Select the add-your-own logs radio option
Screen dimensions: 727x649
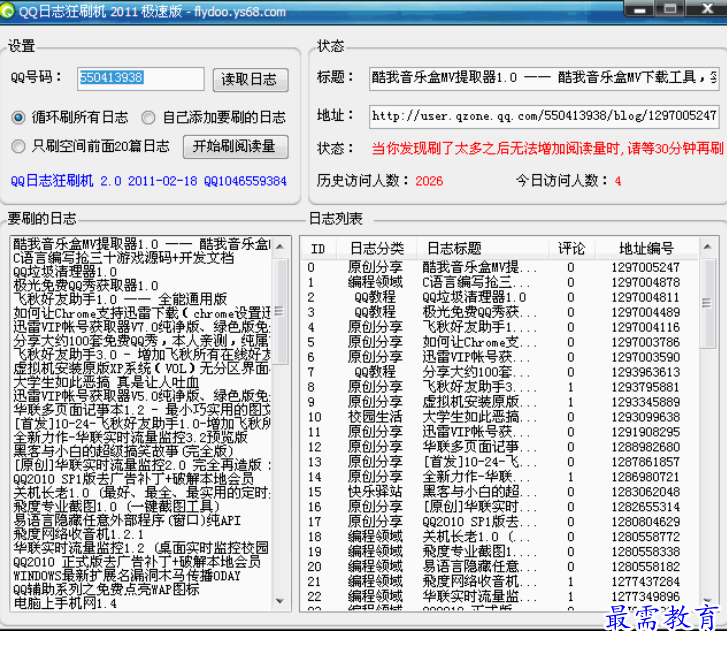pyautogui.click(x=148, y=118)
